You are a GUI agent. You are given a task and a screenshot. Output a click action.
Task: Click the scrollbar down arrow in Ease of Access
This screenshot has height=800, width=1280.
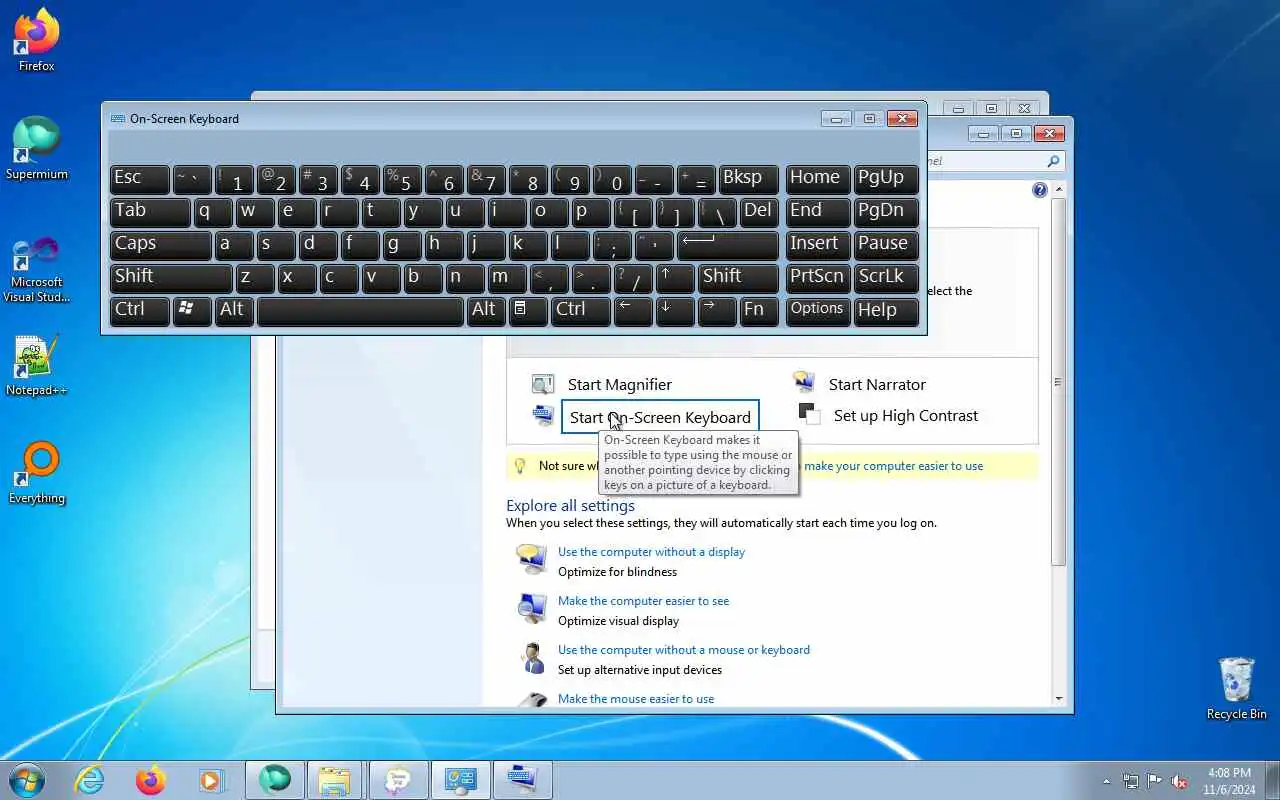coord(1058,698)
